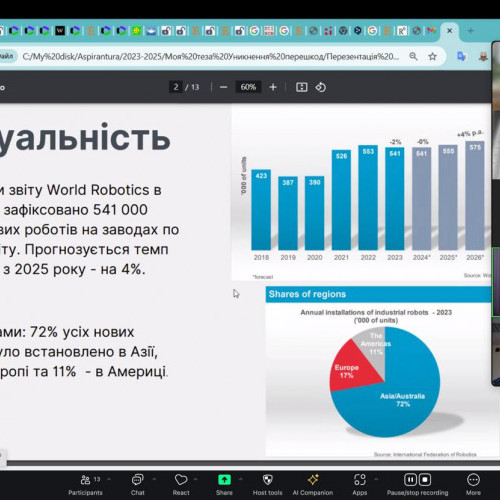The height and width of the screenshot is (500, 500).
Task: Rotate the PDF page counterclockwise
Action: [321, 87]
